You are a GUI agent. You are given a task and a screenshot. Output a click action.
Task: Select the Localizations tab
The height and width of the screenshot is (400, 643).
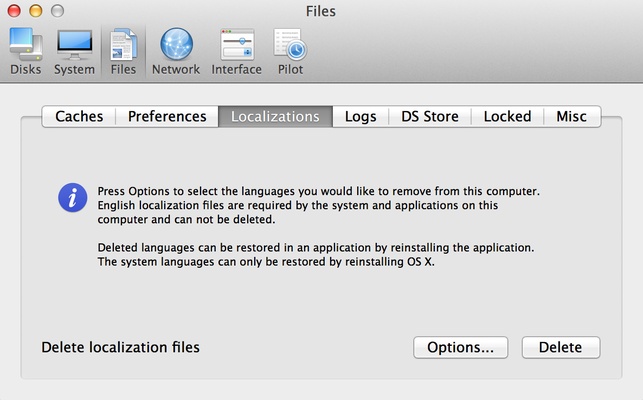(275, 116)
